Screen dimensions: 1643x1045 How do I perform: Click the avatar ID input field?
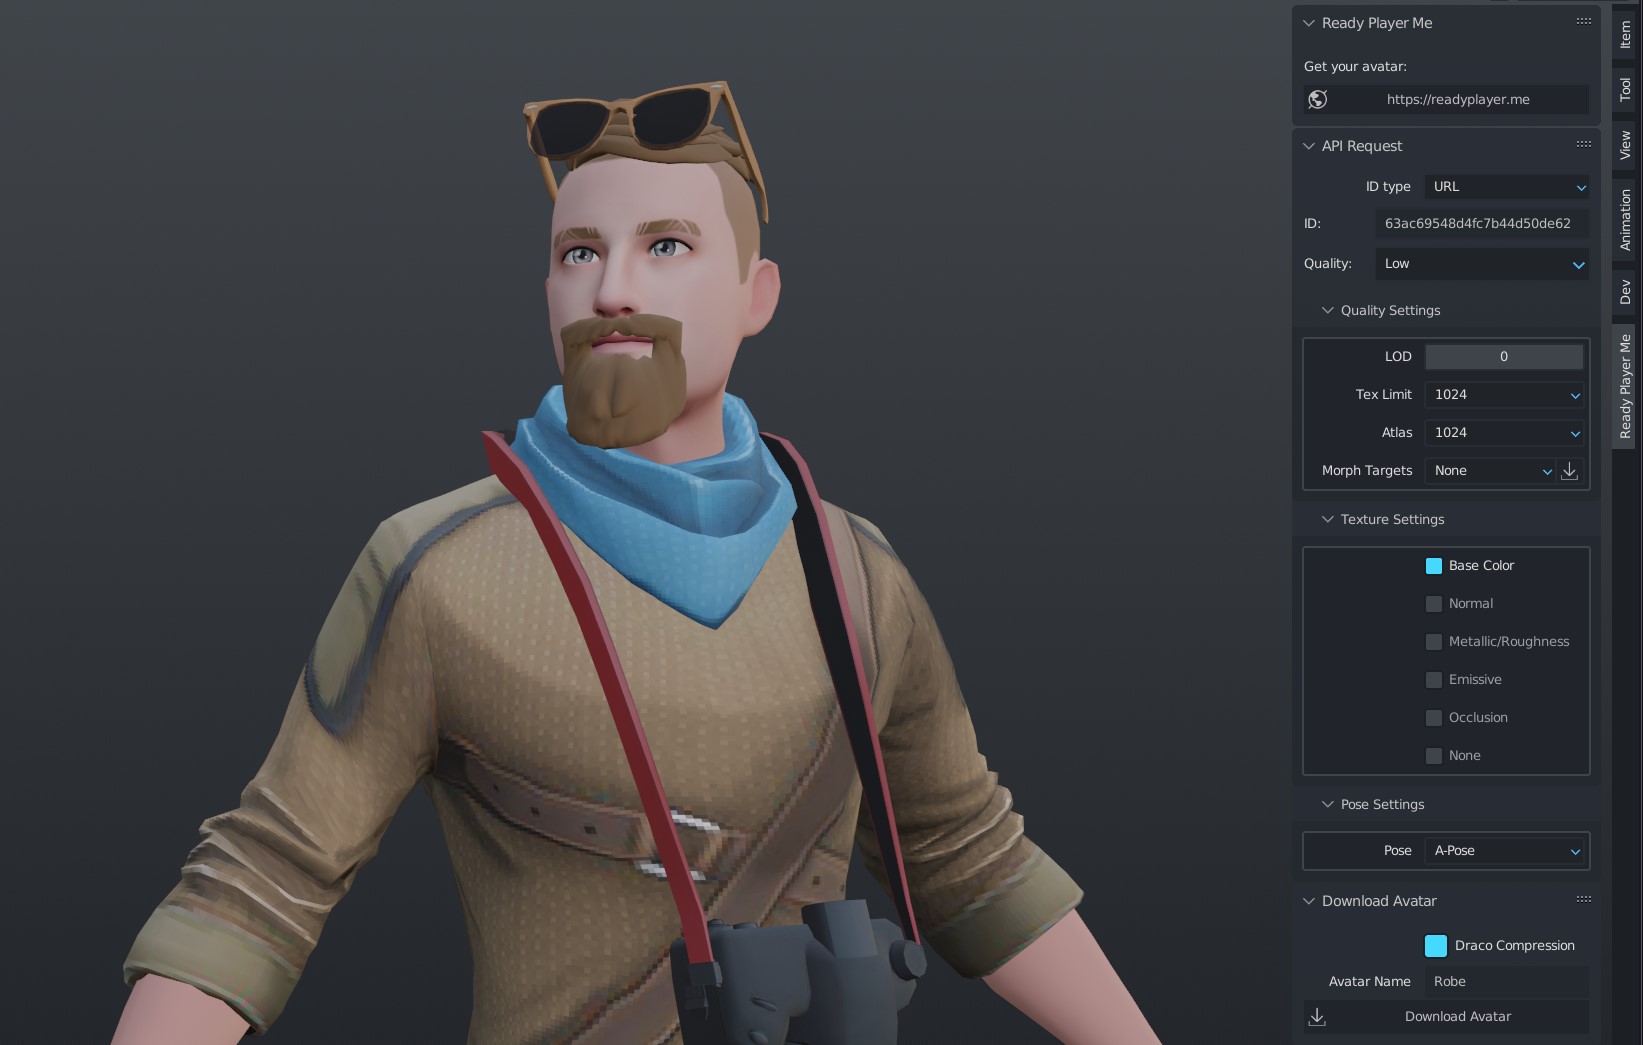(x=1482, y=224)
